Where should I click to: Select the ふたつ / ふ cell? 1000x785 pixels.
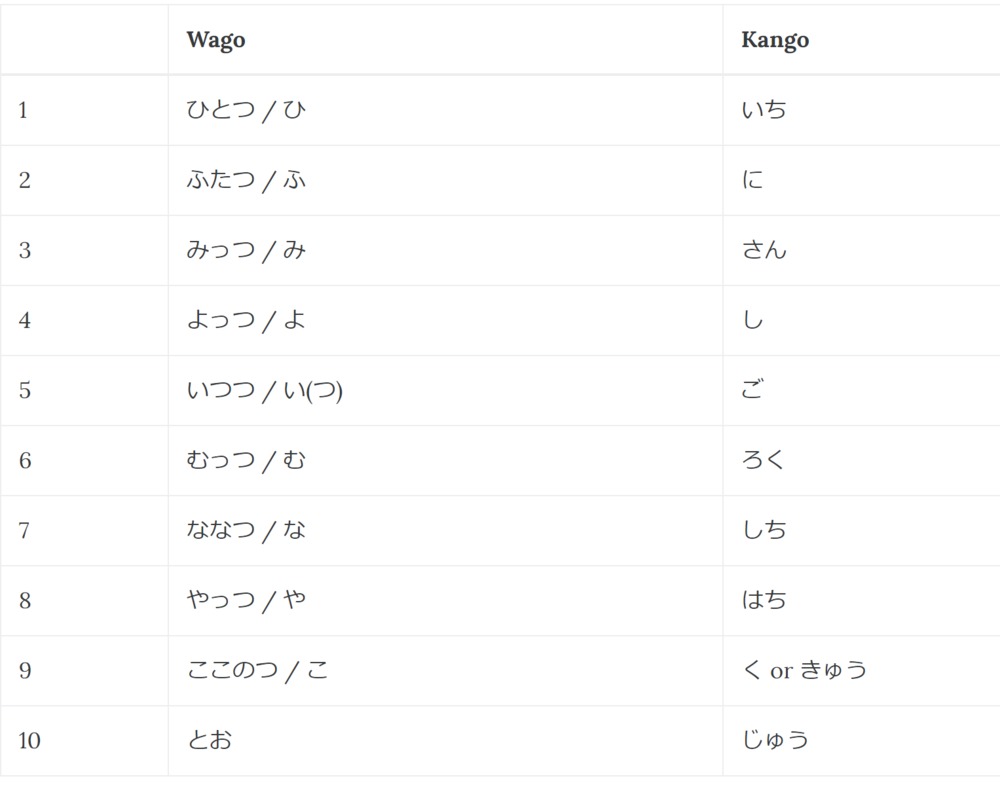(x=246, y=180)
